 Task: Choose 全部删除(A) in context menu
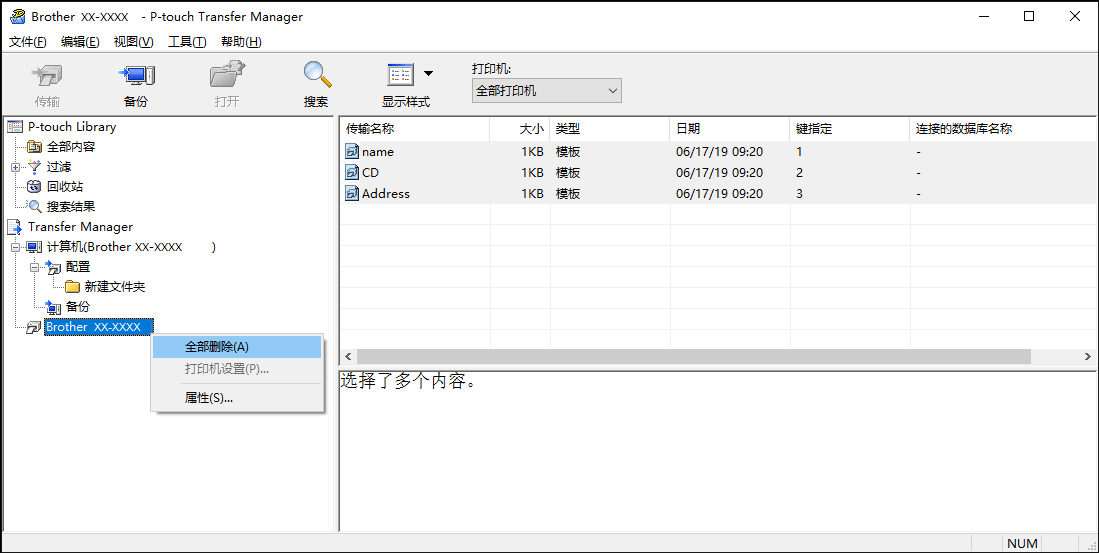pyautogui.click(x=238, y=347)
